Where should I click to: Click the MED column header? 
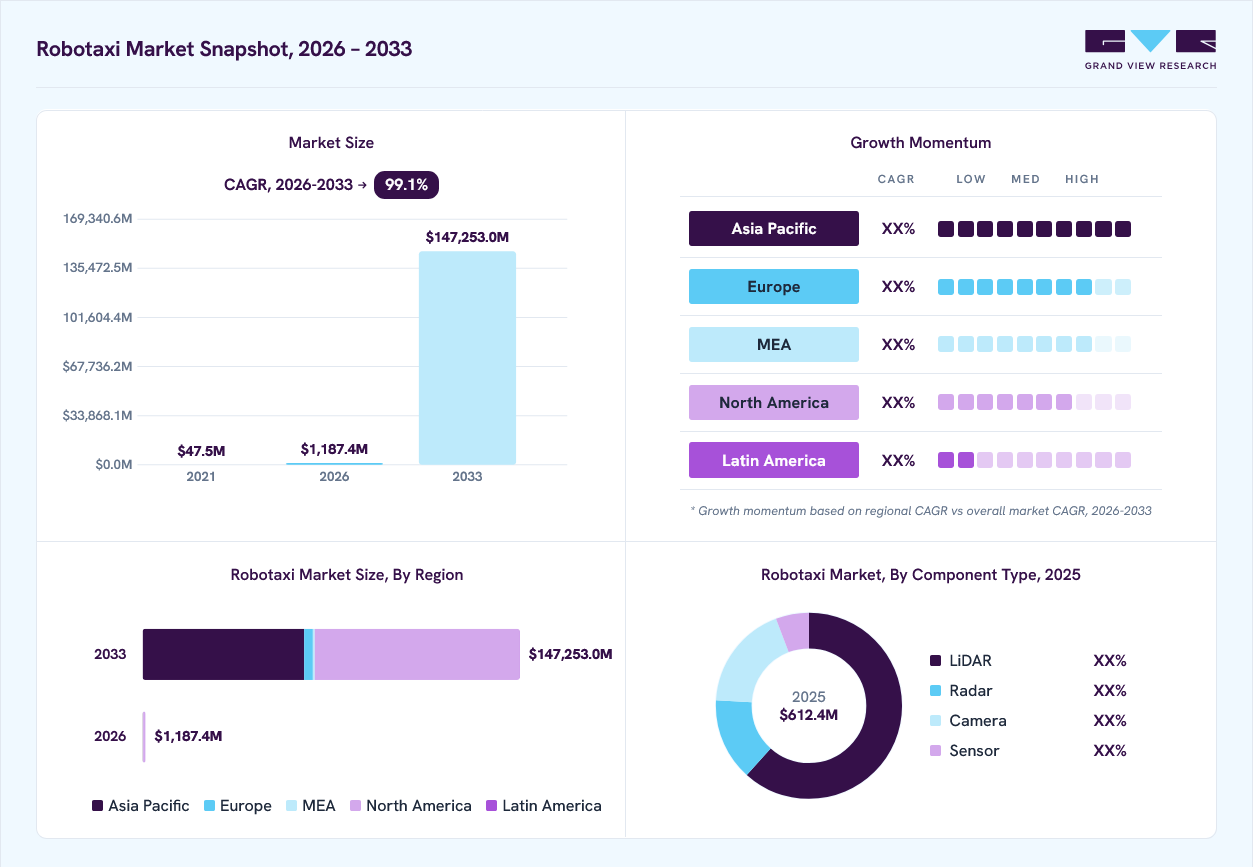click(1026, 180)
